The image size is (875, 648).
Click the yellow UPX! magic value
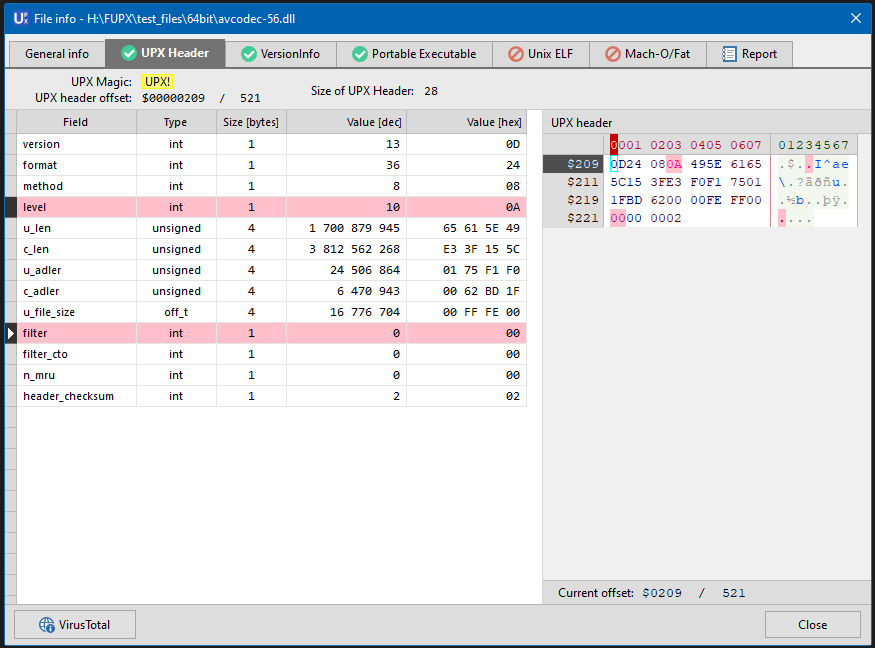(x=157, y=81)
